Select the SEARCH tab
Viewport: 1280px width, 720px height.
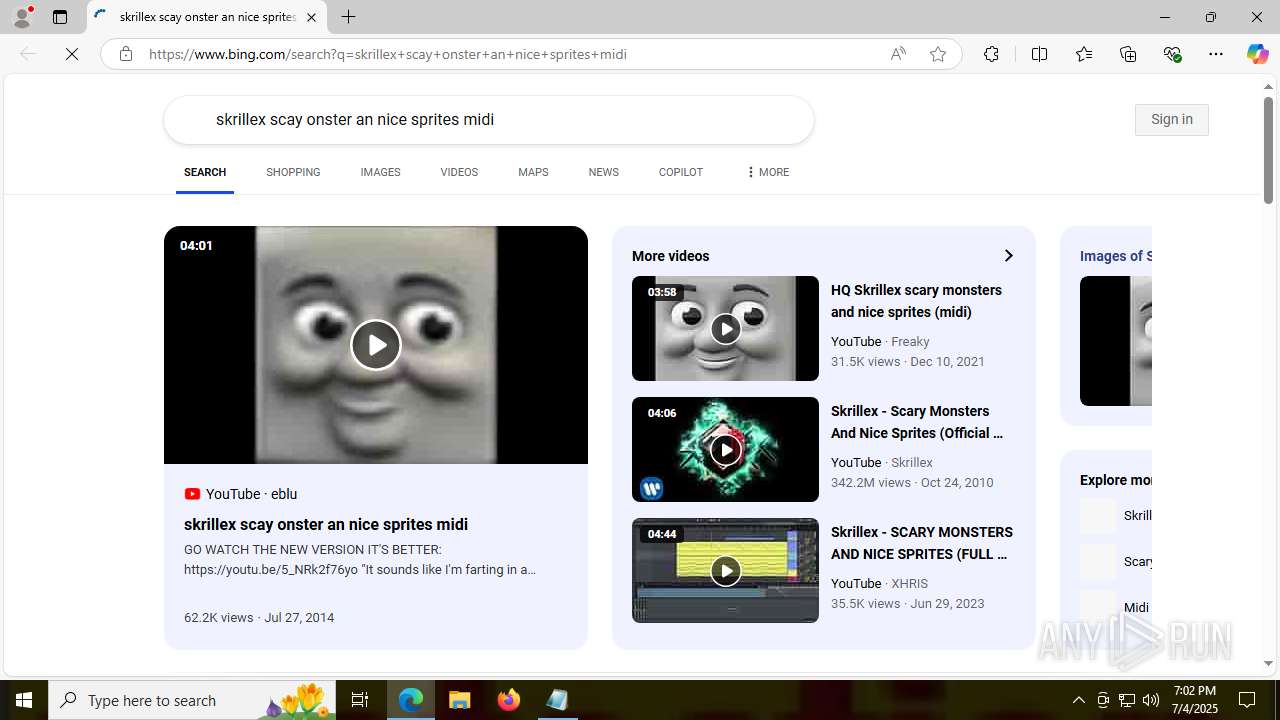coord(205,172)
